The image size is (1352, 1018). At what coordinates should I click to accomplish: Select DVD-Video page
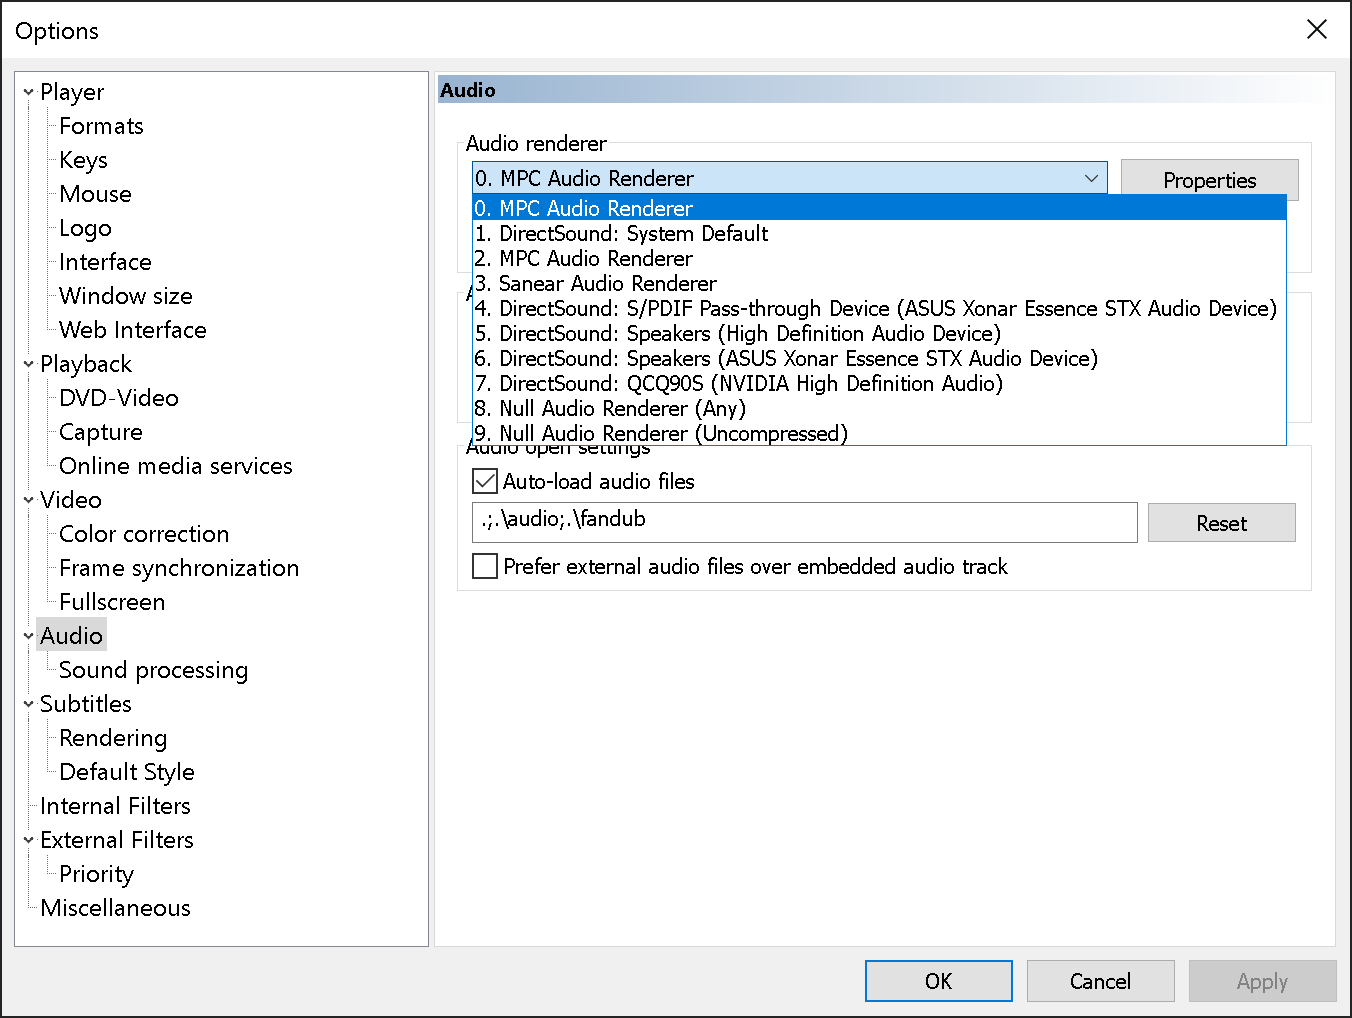pos(119,398)
